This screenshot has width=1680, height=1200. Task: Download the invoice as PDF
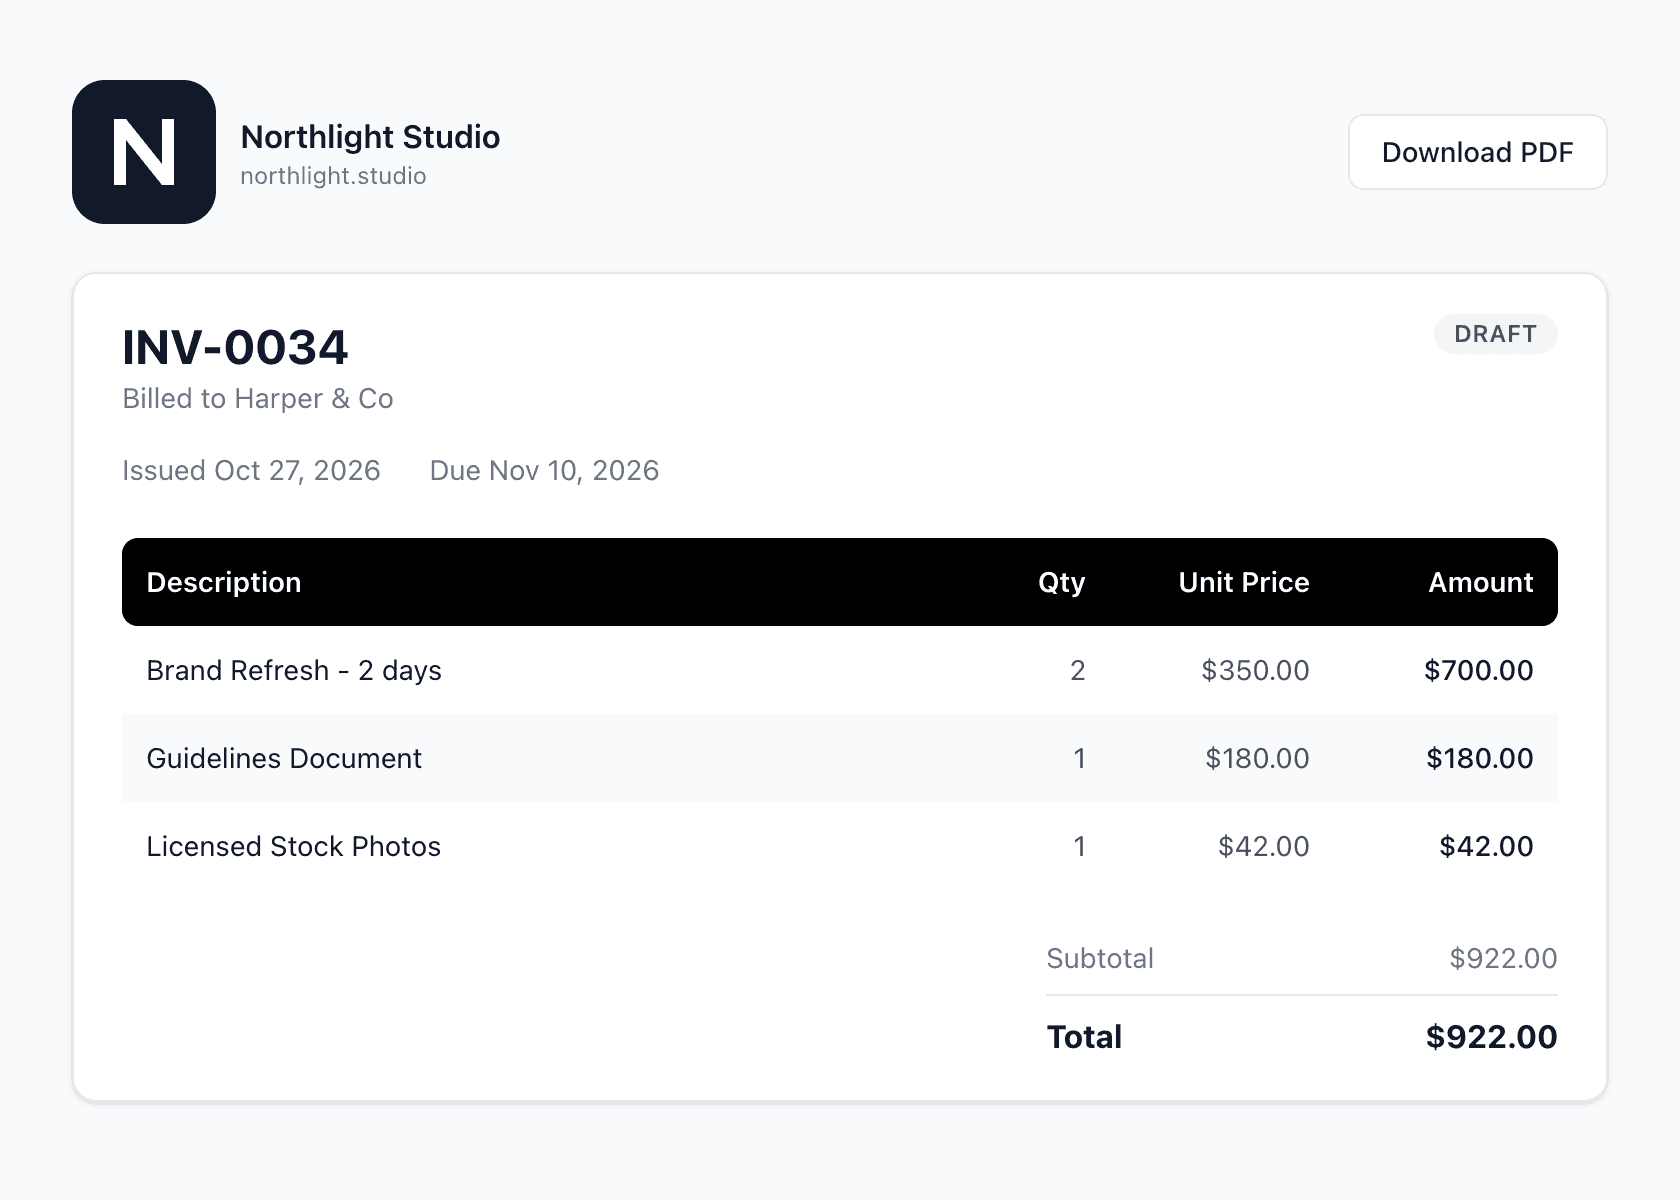tap(1477, 152)
